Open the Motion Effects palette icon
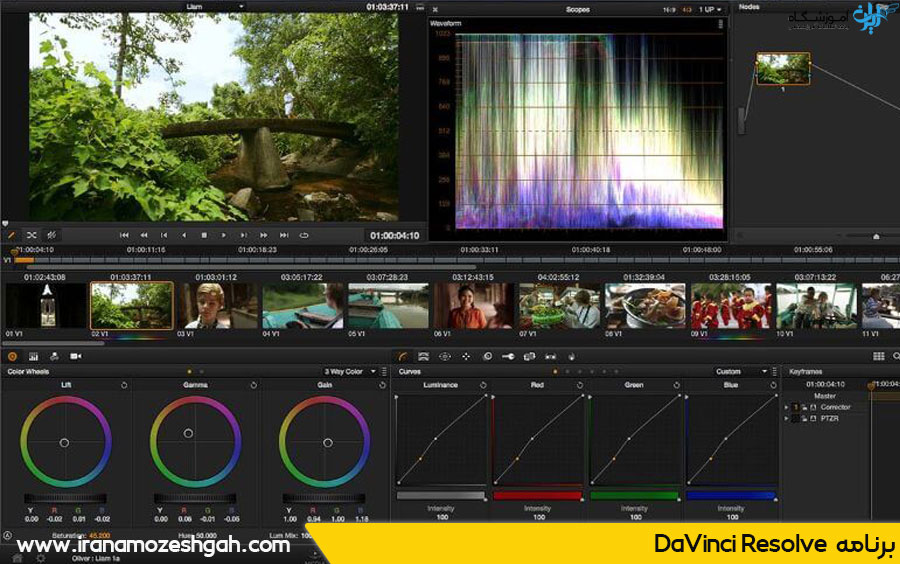Image resolution: width=900 pixels, height=564 pixels. click(54, 356)
